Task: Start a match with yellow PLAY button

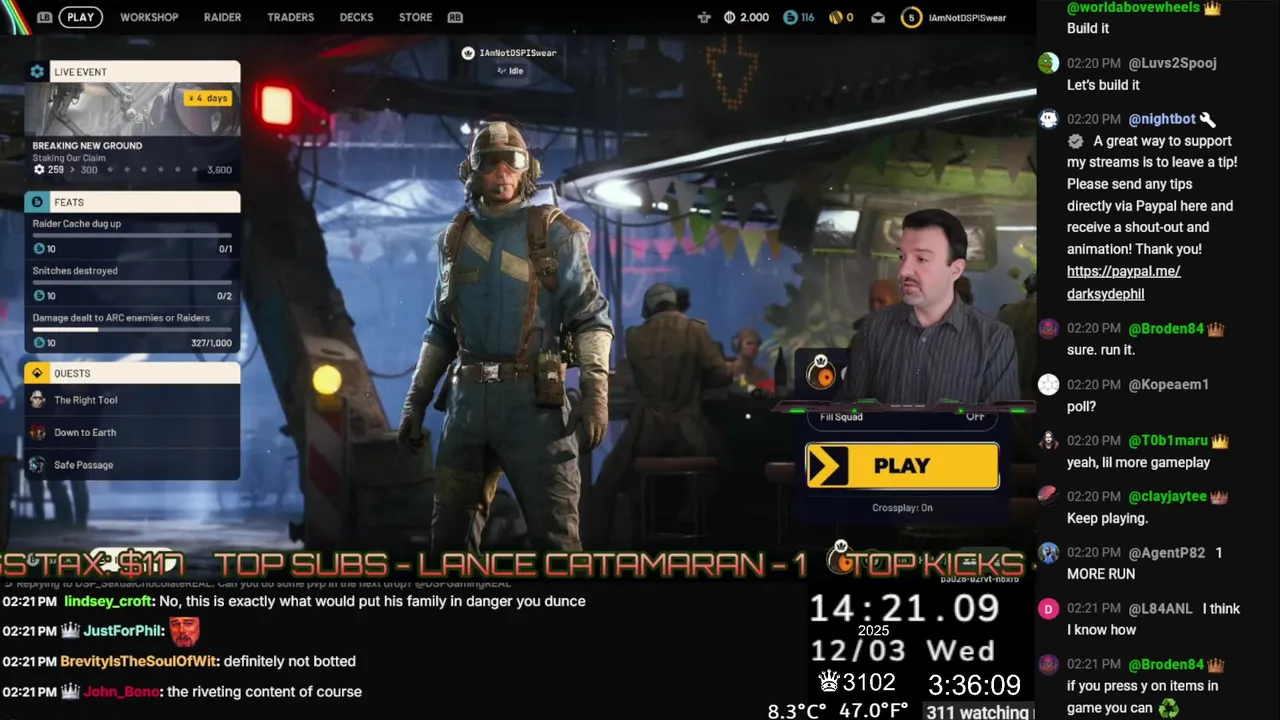Action: click(902, 466)
